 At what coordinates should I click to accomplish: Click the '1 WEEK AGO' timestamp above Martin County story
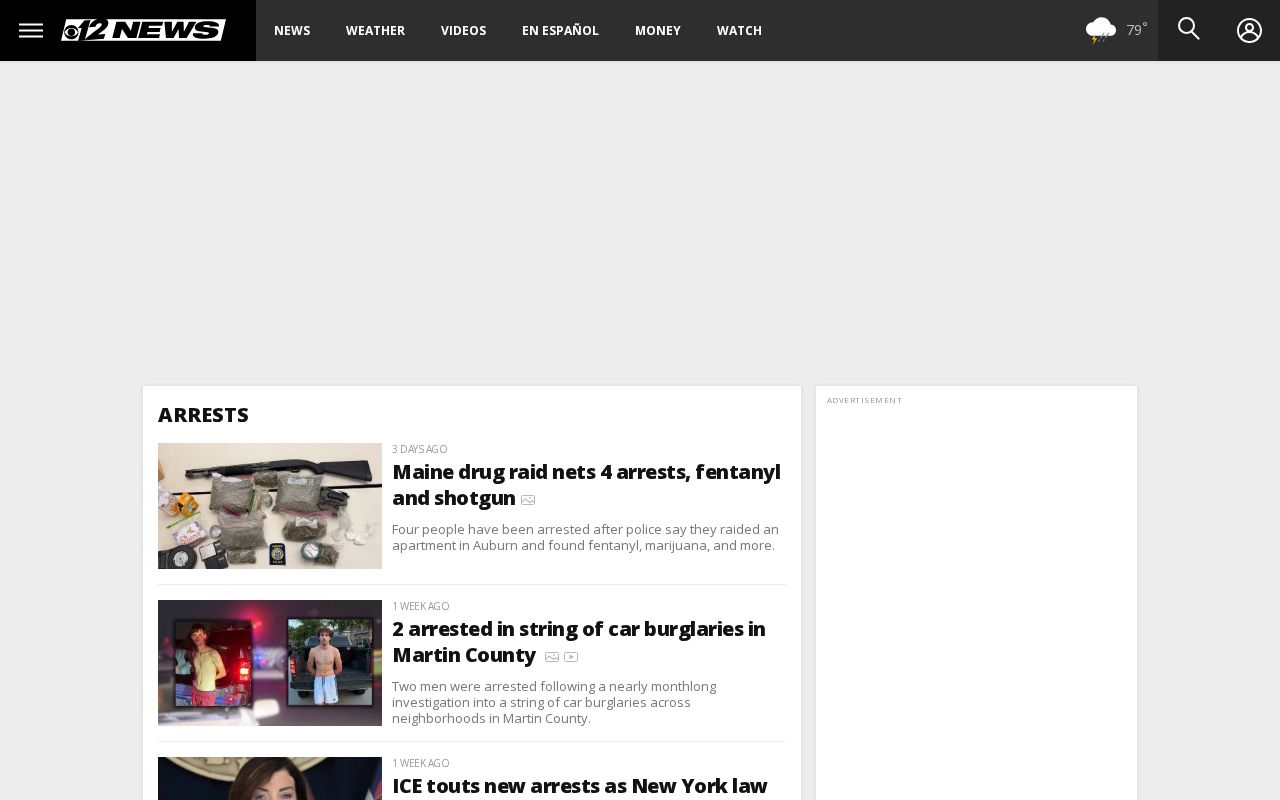tap(420, 606)
